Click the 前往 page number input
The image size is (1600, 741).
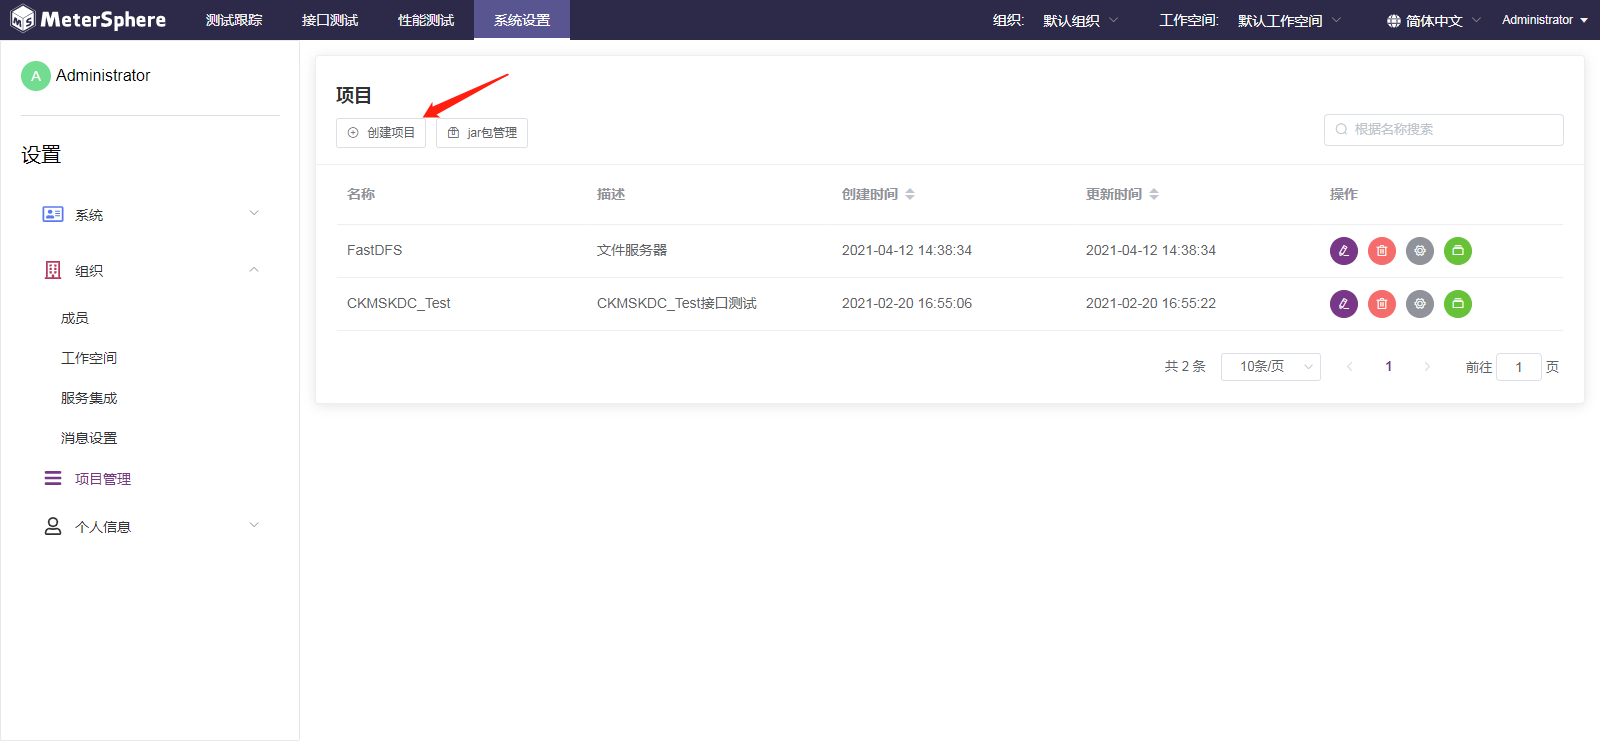(1519, 367)
